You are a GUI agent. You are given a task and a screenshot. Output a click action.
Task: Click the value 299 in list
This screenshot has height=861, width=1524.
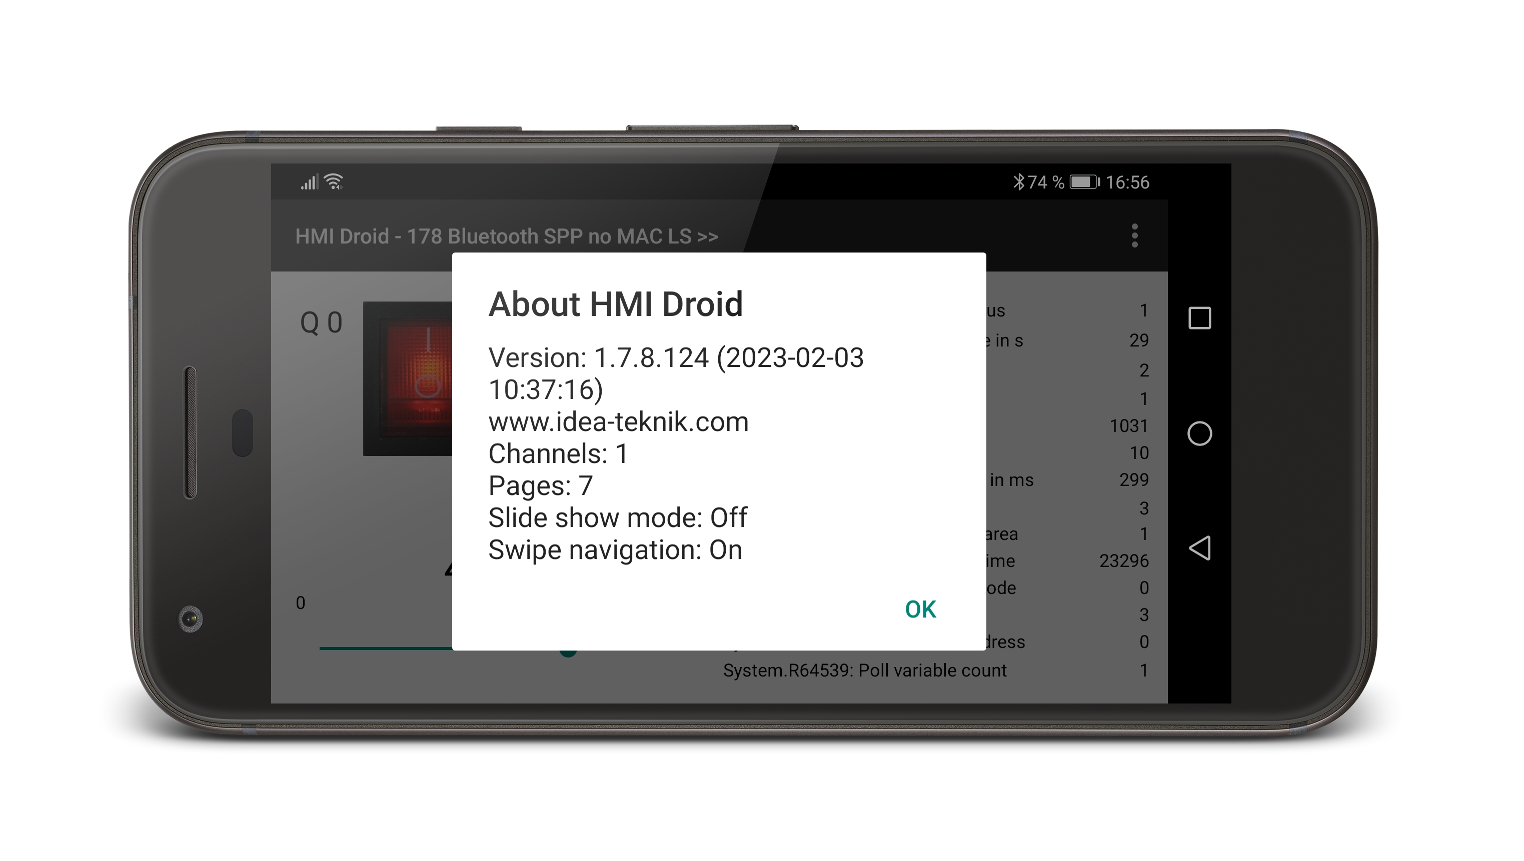[x=1134, y=480]
